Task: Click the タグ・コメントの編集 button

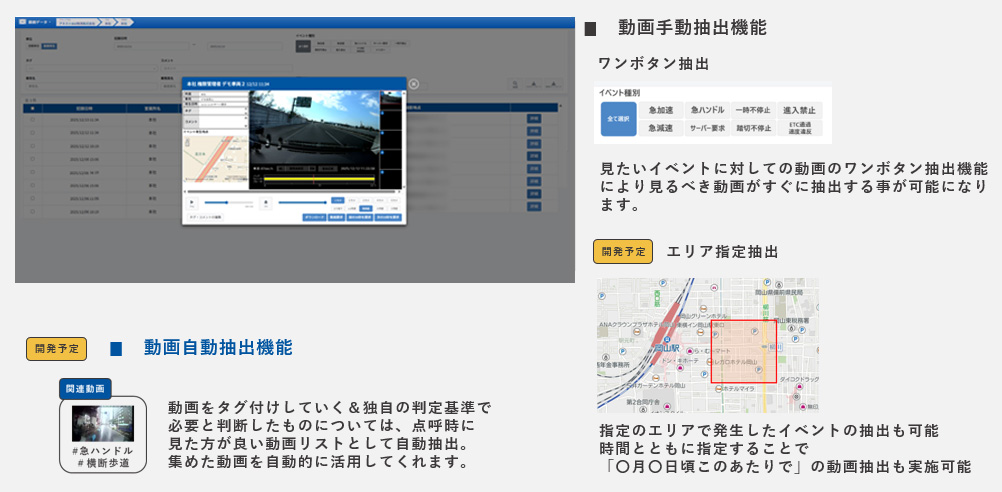Action: coord(204,217)
